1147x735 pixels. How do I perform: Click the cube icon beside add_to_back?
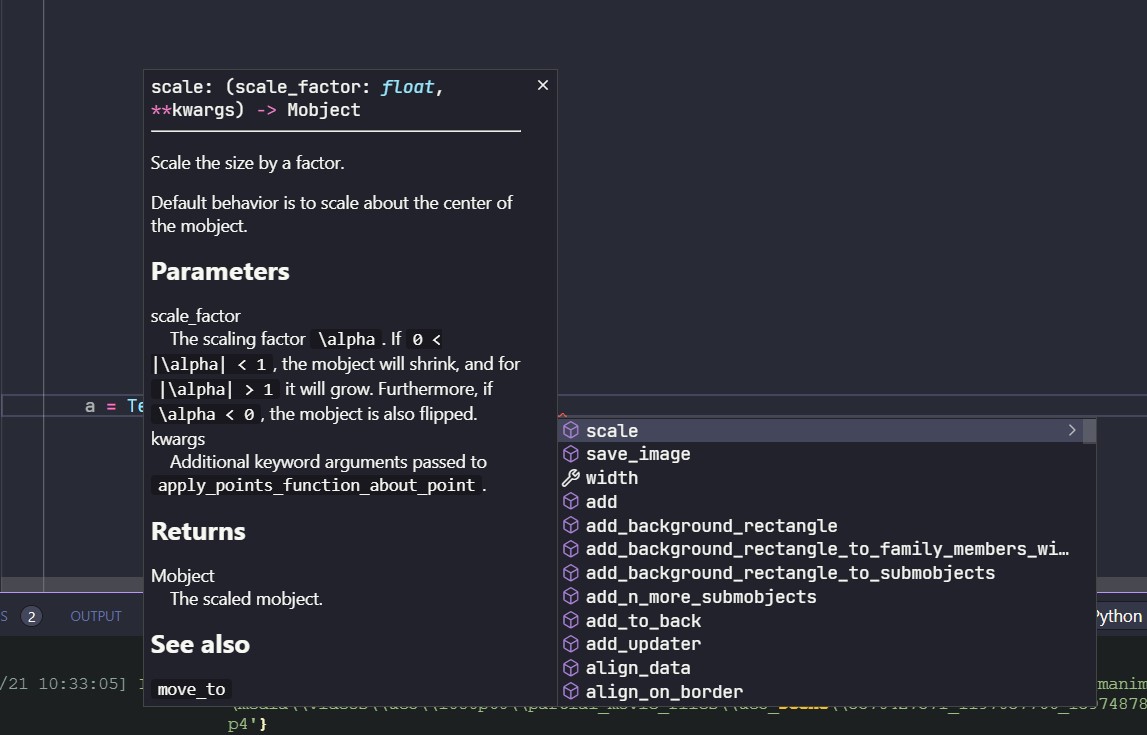click(571, 621)
